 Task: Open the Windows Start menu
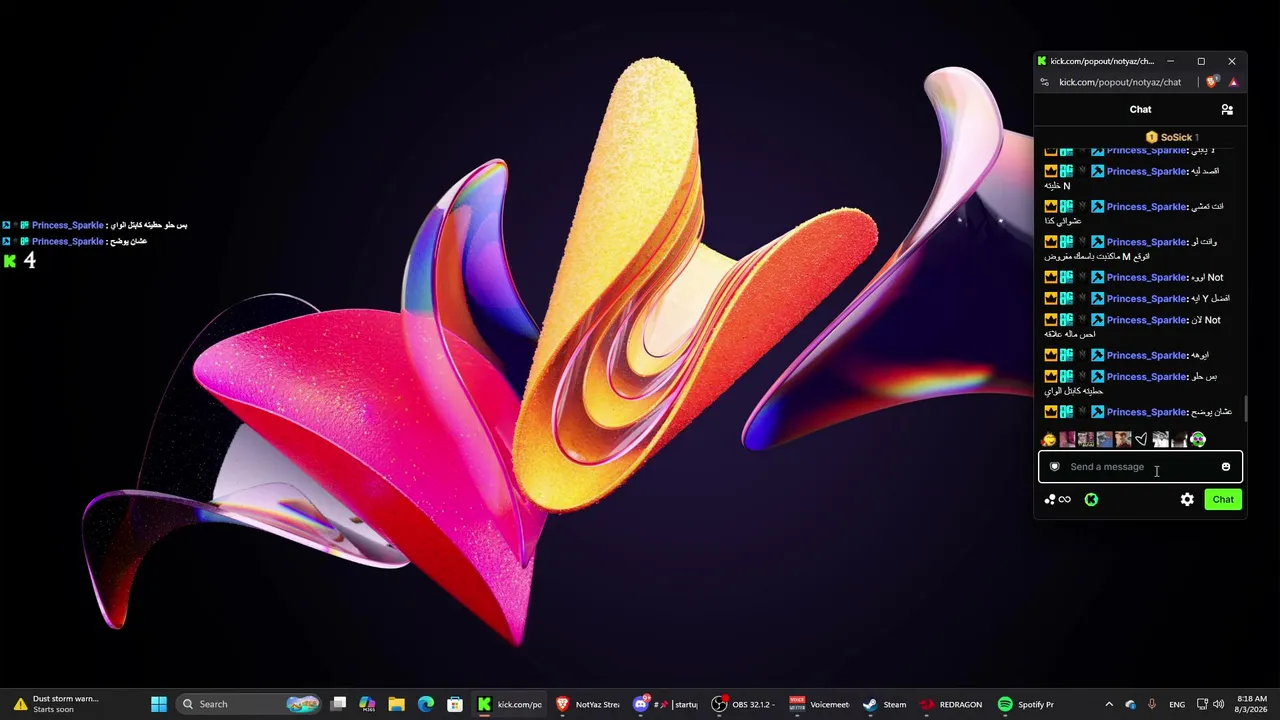(x=158, y=704)
